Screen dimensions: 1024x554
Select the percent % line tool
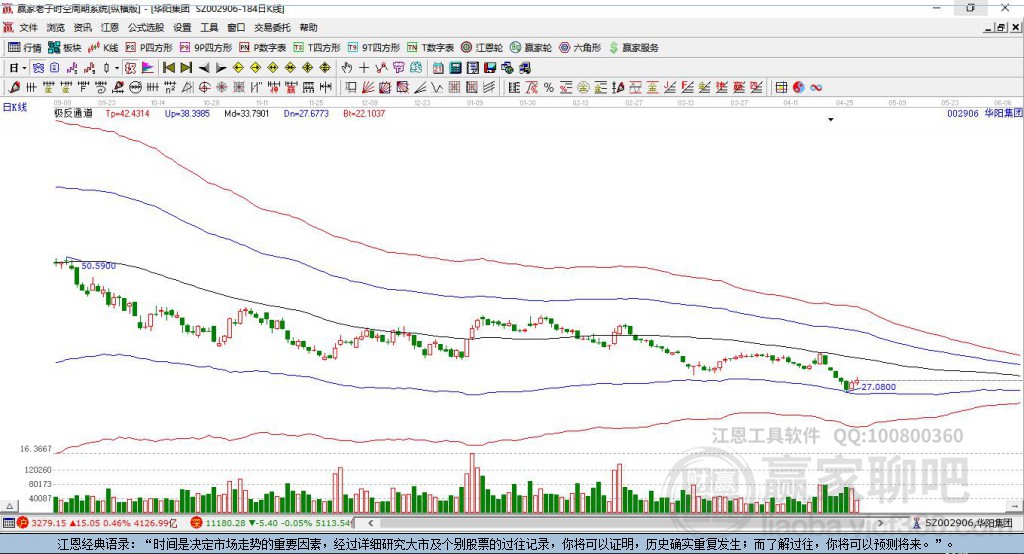pos(549,88)
